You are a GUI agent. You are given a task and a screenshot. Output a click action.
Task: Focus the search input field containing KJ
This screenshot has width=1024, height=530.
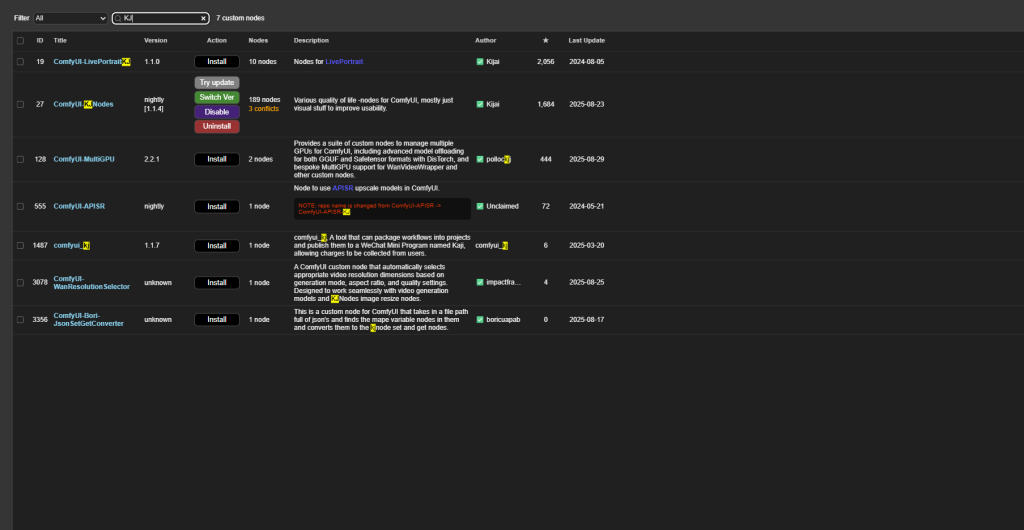click(160, 18)
